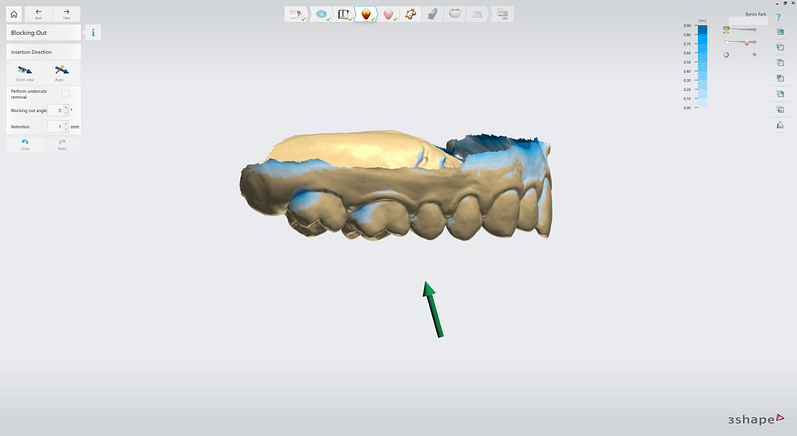Click the Back arrow button
Image resolution: width=797 pixels, height=436 pixels.
(38, 14)
